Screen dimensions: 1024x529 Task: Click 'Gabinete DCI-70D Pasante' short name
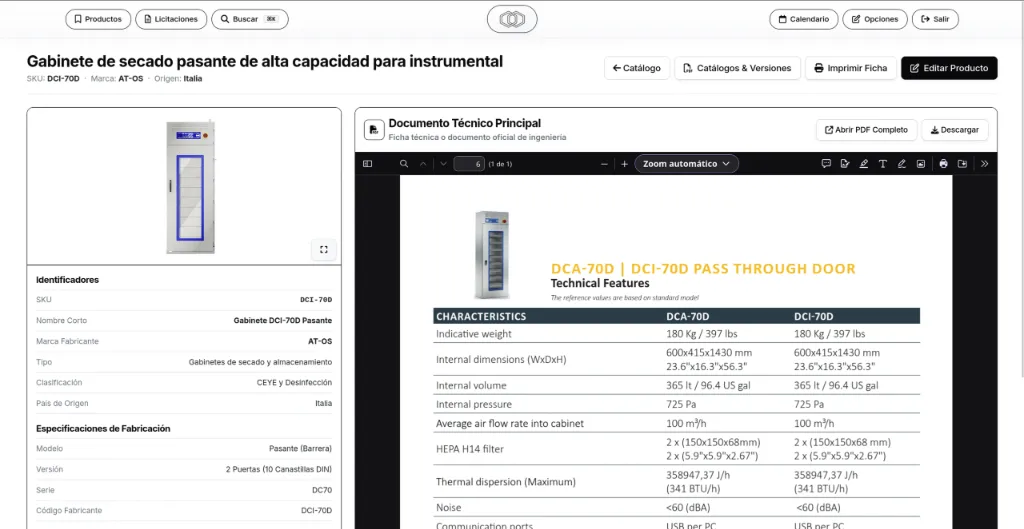coord(283,321)
